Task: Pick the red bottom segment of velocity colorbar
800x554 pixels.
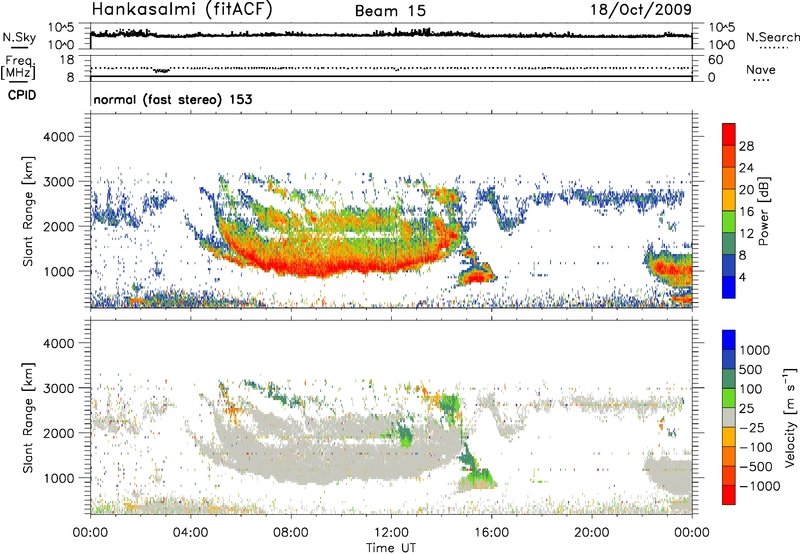Action: pyautogui.click(x=729, y=495)
